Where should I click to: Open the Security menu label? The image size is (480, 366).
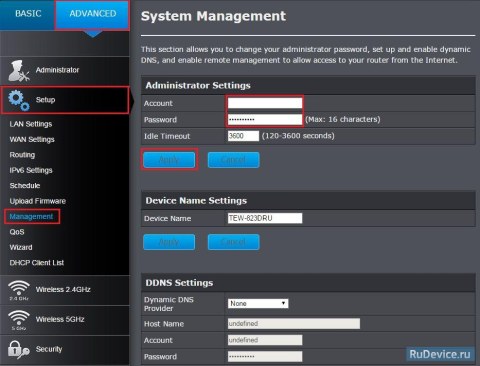pyautogui.click(x=49, y=349)
